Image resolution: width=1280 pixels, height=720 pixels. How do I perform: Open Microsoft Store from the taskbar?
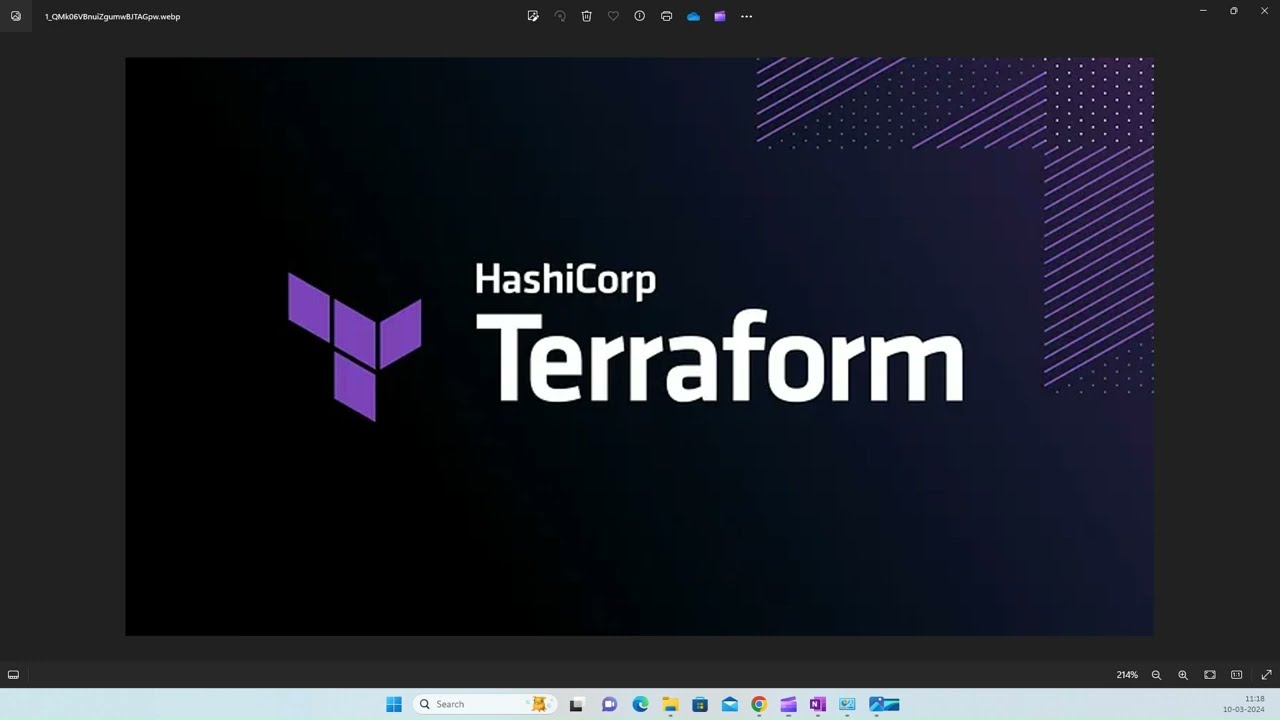coord(700,704)
